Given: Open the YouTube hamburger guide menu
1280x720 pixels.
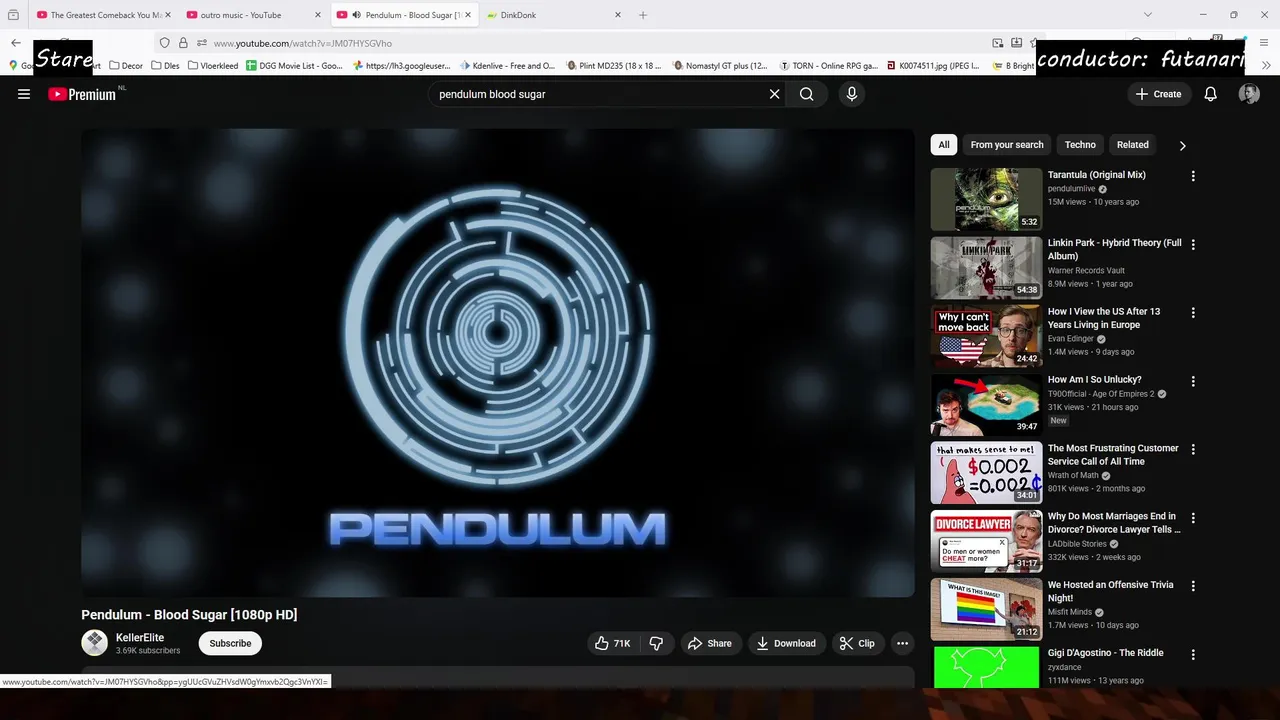Looking at the screenshot, I should click(24, 94).
